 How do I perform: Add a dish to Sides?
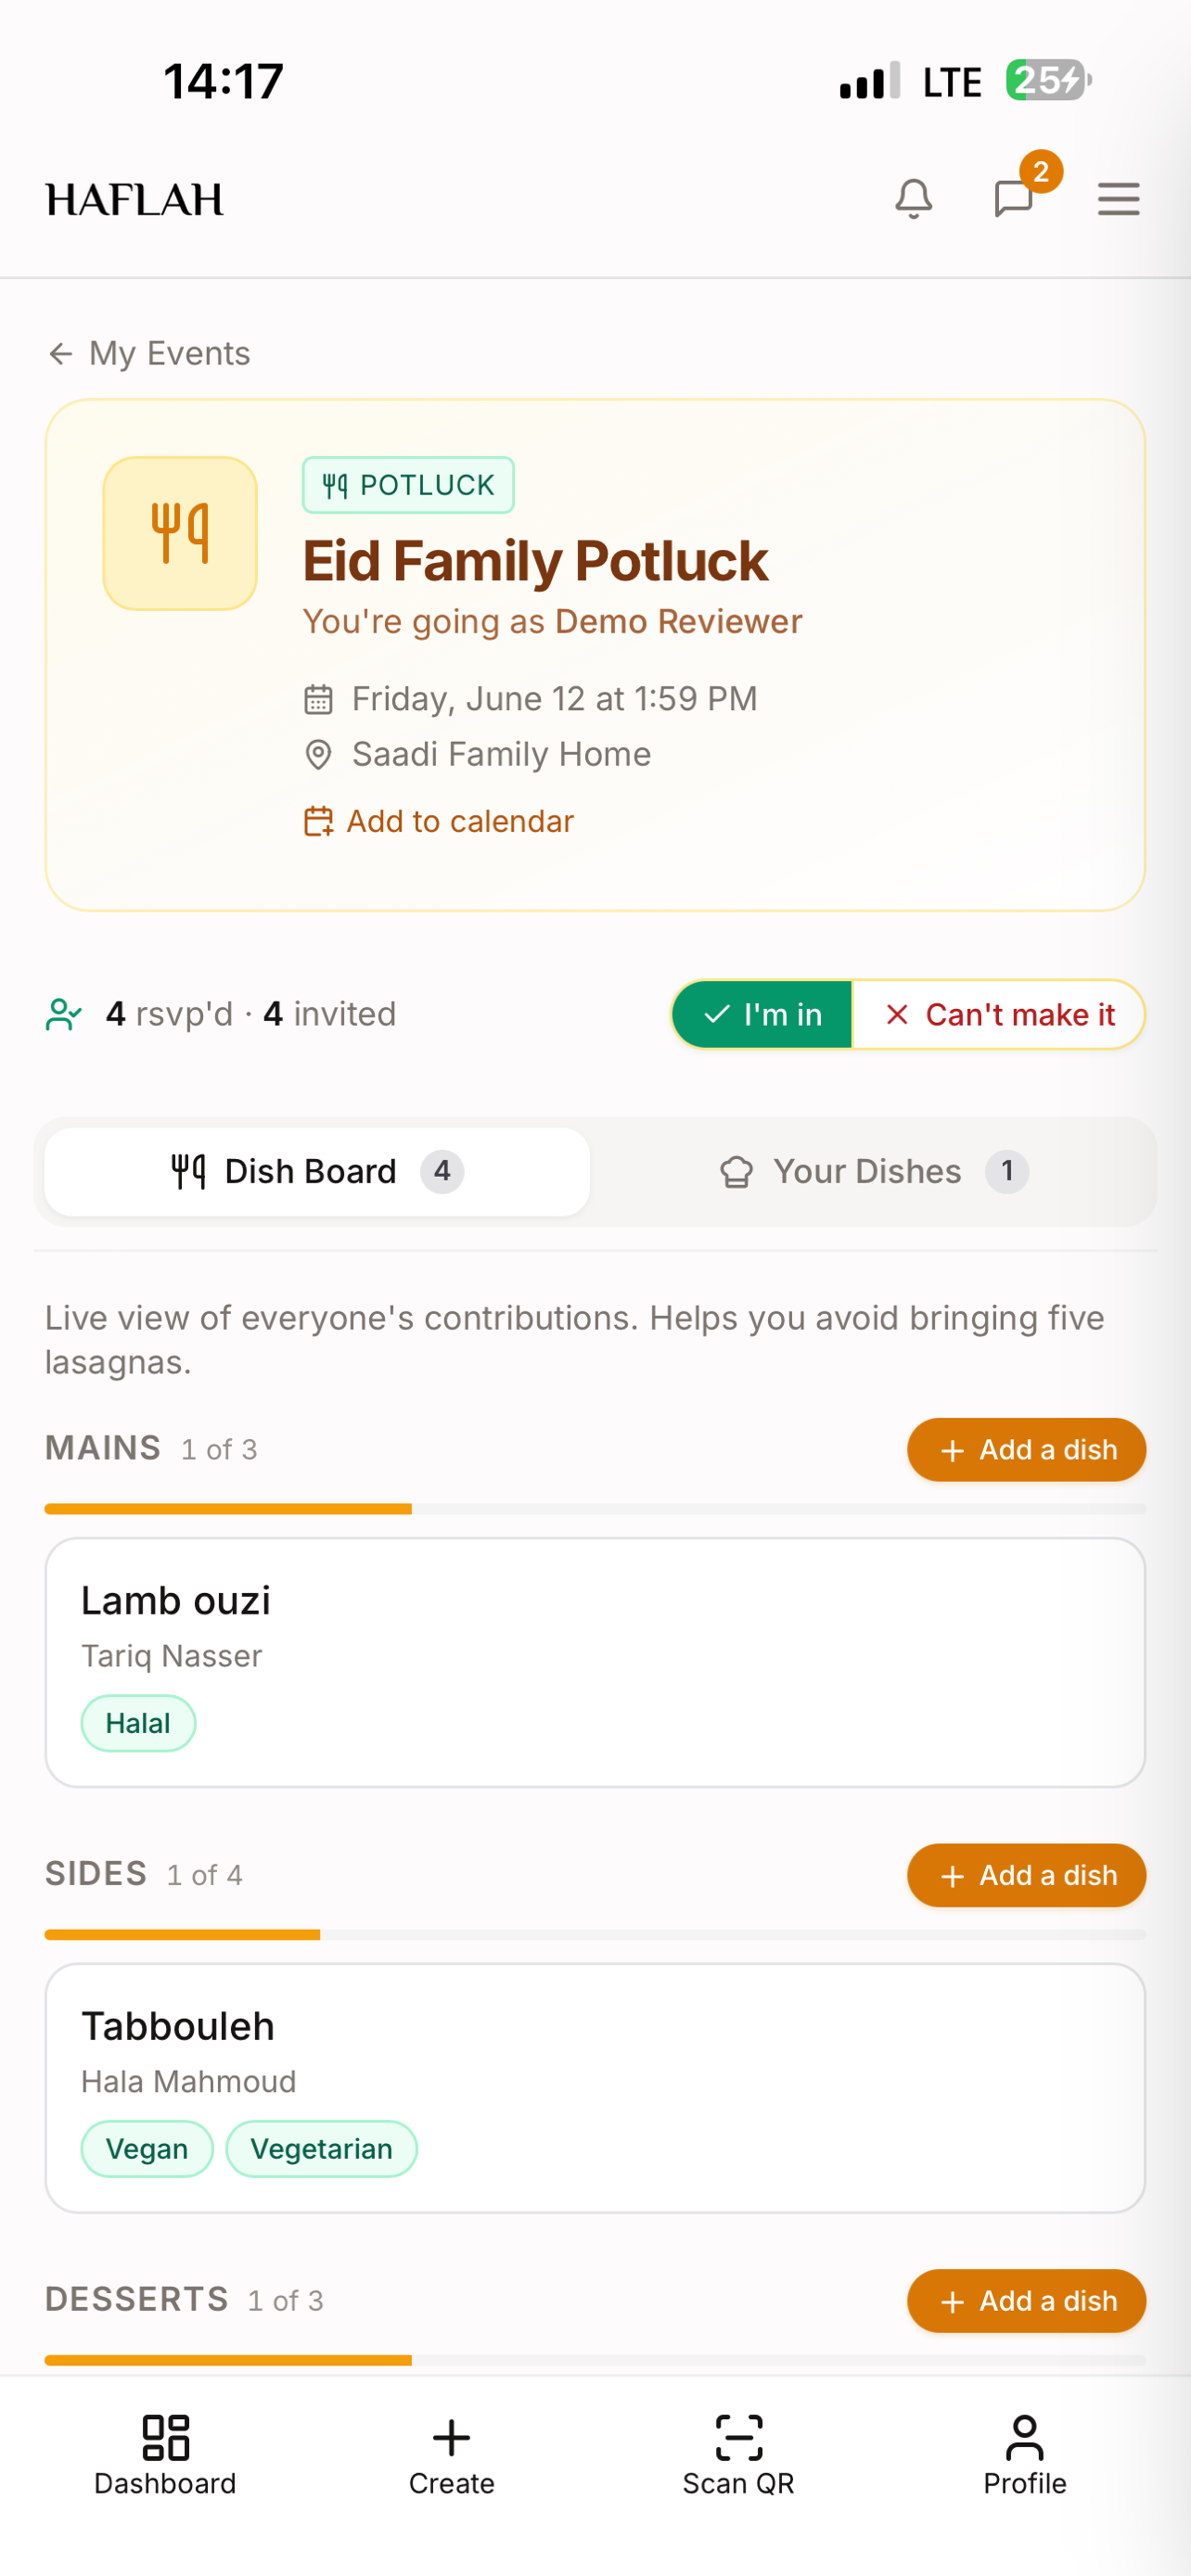1026,1875
